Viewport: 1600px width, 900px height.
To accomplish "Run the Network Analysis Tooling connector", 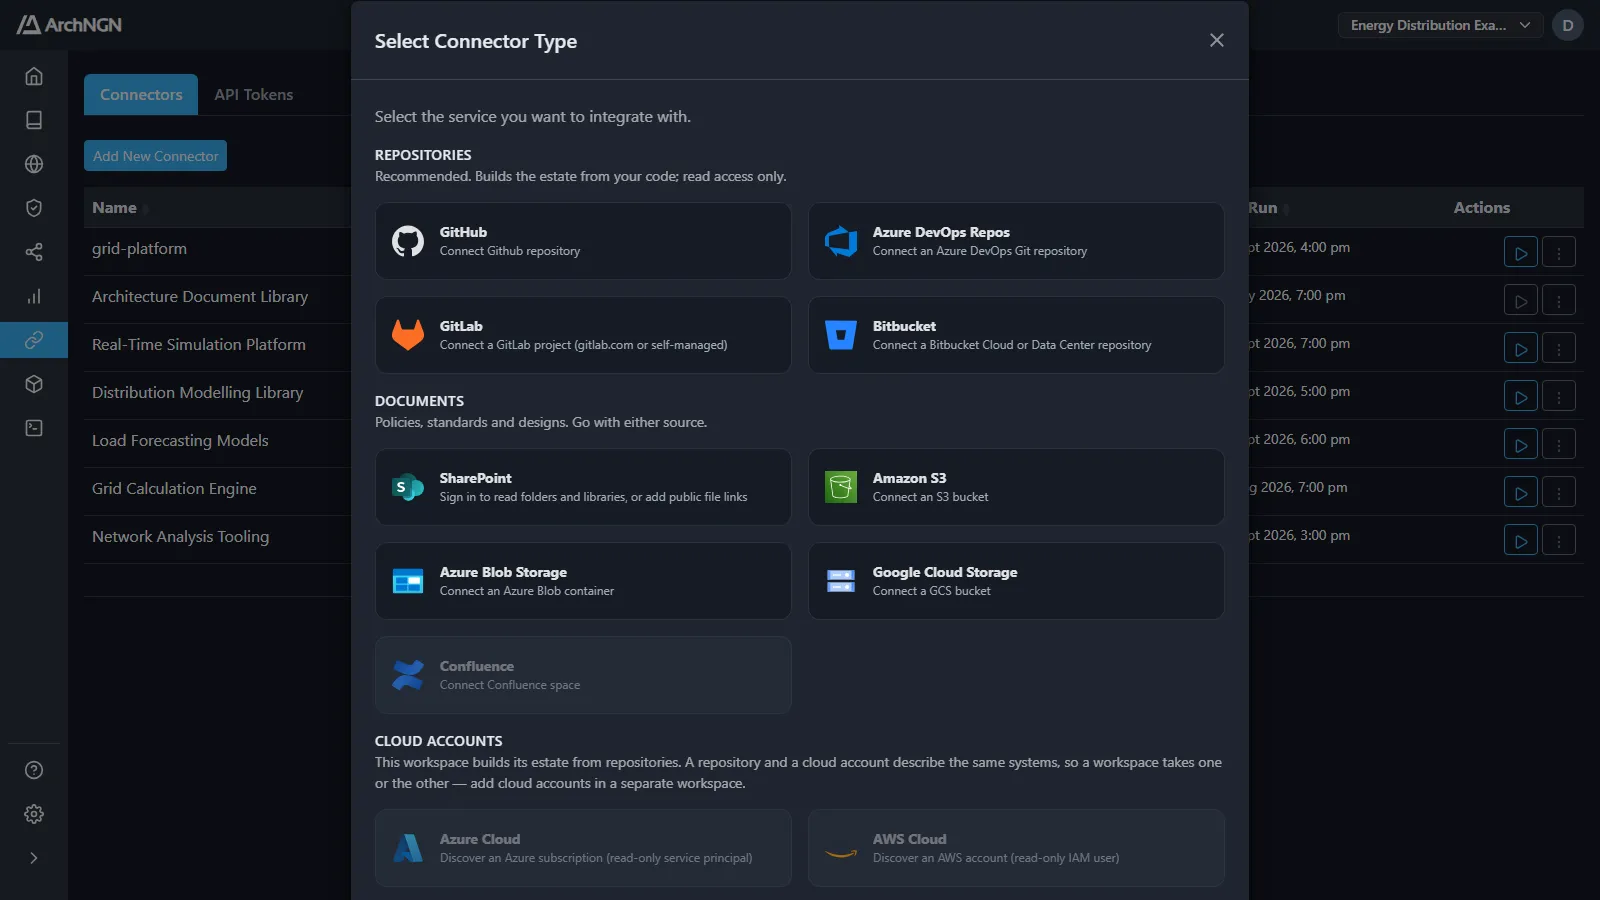I will pos(1521,540).
